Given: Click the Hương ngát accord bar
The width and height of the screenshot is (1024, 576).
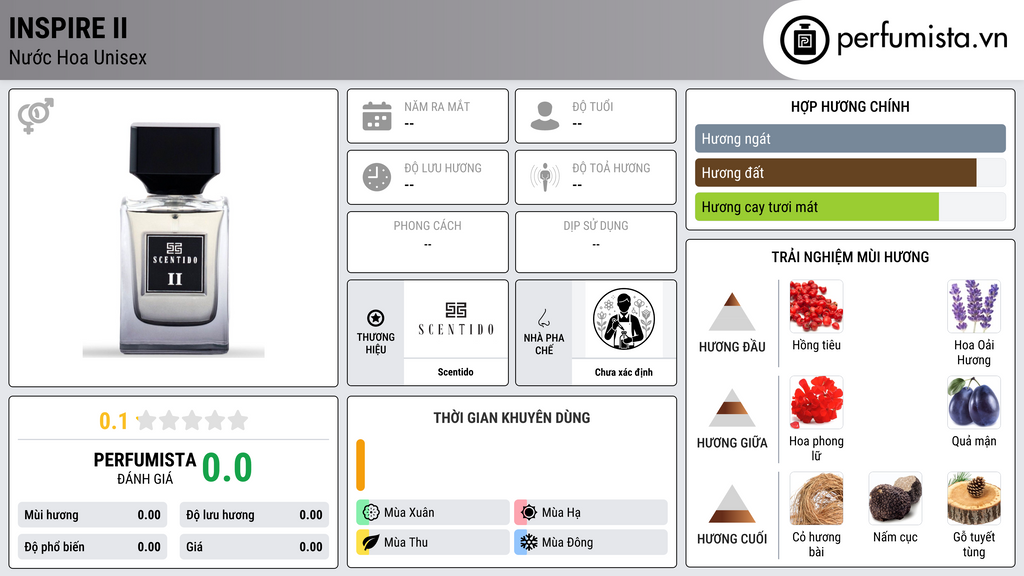Looking at the screenshot, I should tap(850, 138).
